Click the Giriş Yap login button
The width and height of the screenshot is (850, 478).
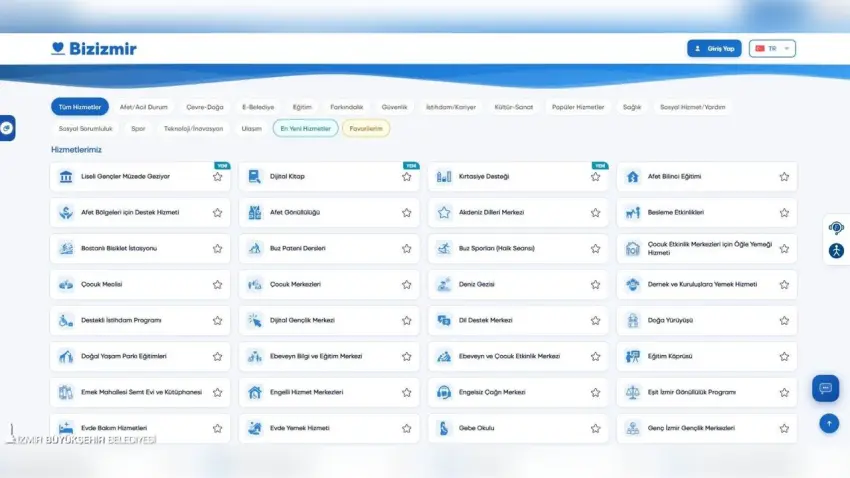[x=714, y=48]
